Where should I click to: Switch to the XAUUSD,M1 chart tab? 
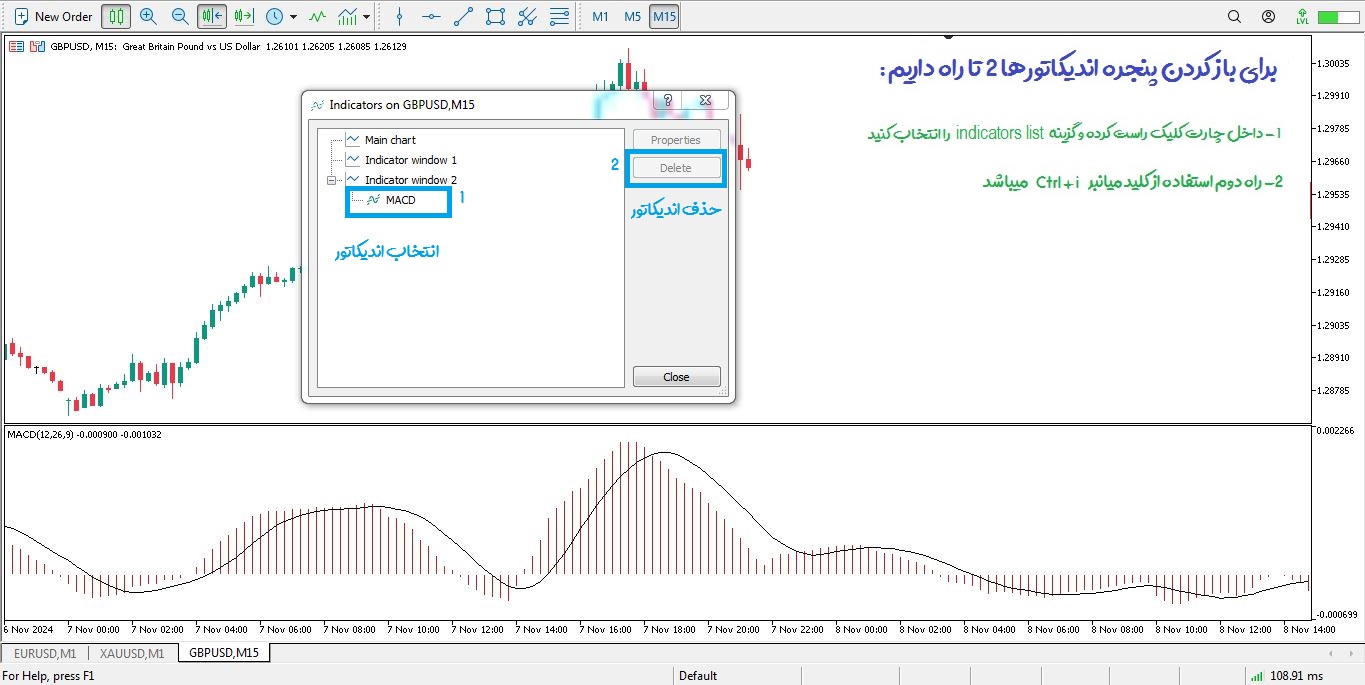[133, 653]
